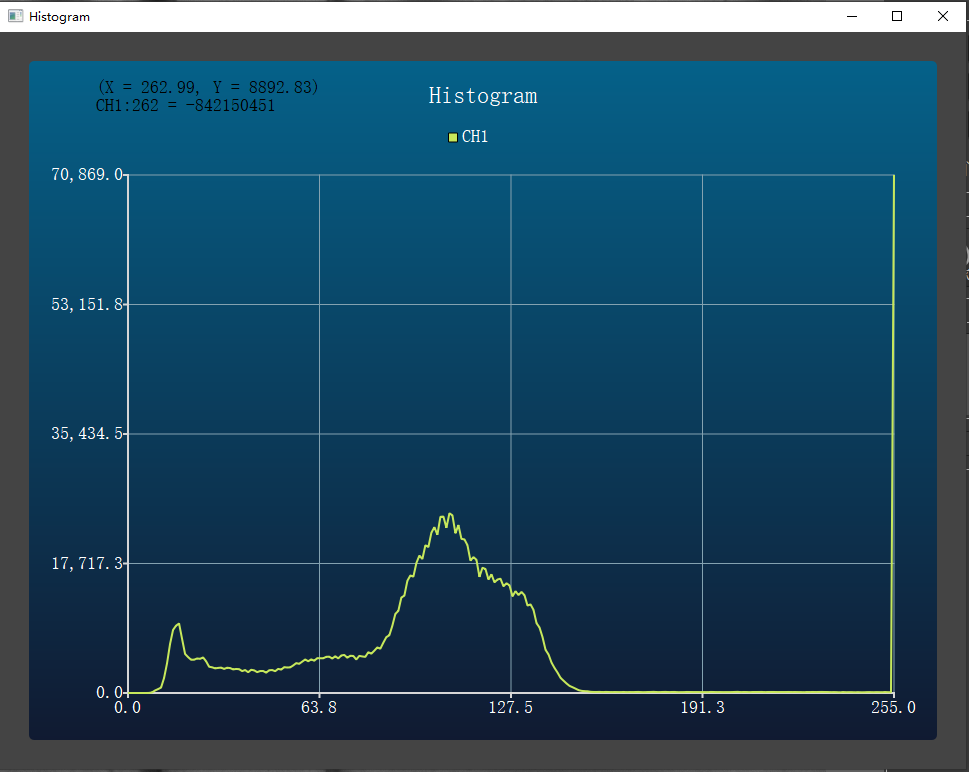Click the 255.0 axis label
Image resolution: width=969 pixels, height=772 pixels.
(893, 707)
